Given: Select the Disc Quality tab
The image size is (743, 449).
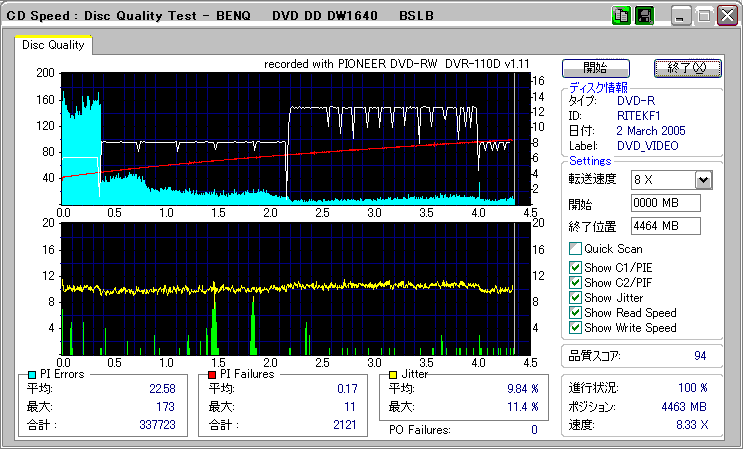Looking at the screenshot, I should (x=53, y=45).
